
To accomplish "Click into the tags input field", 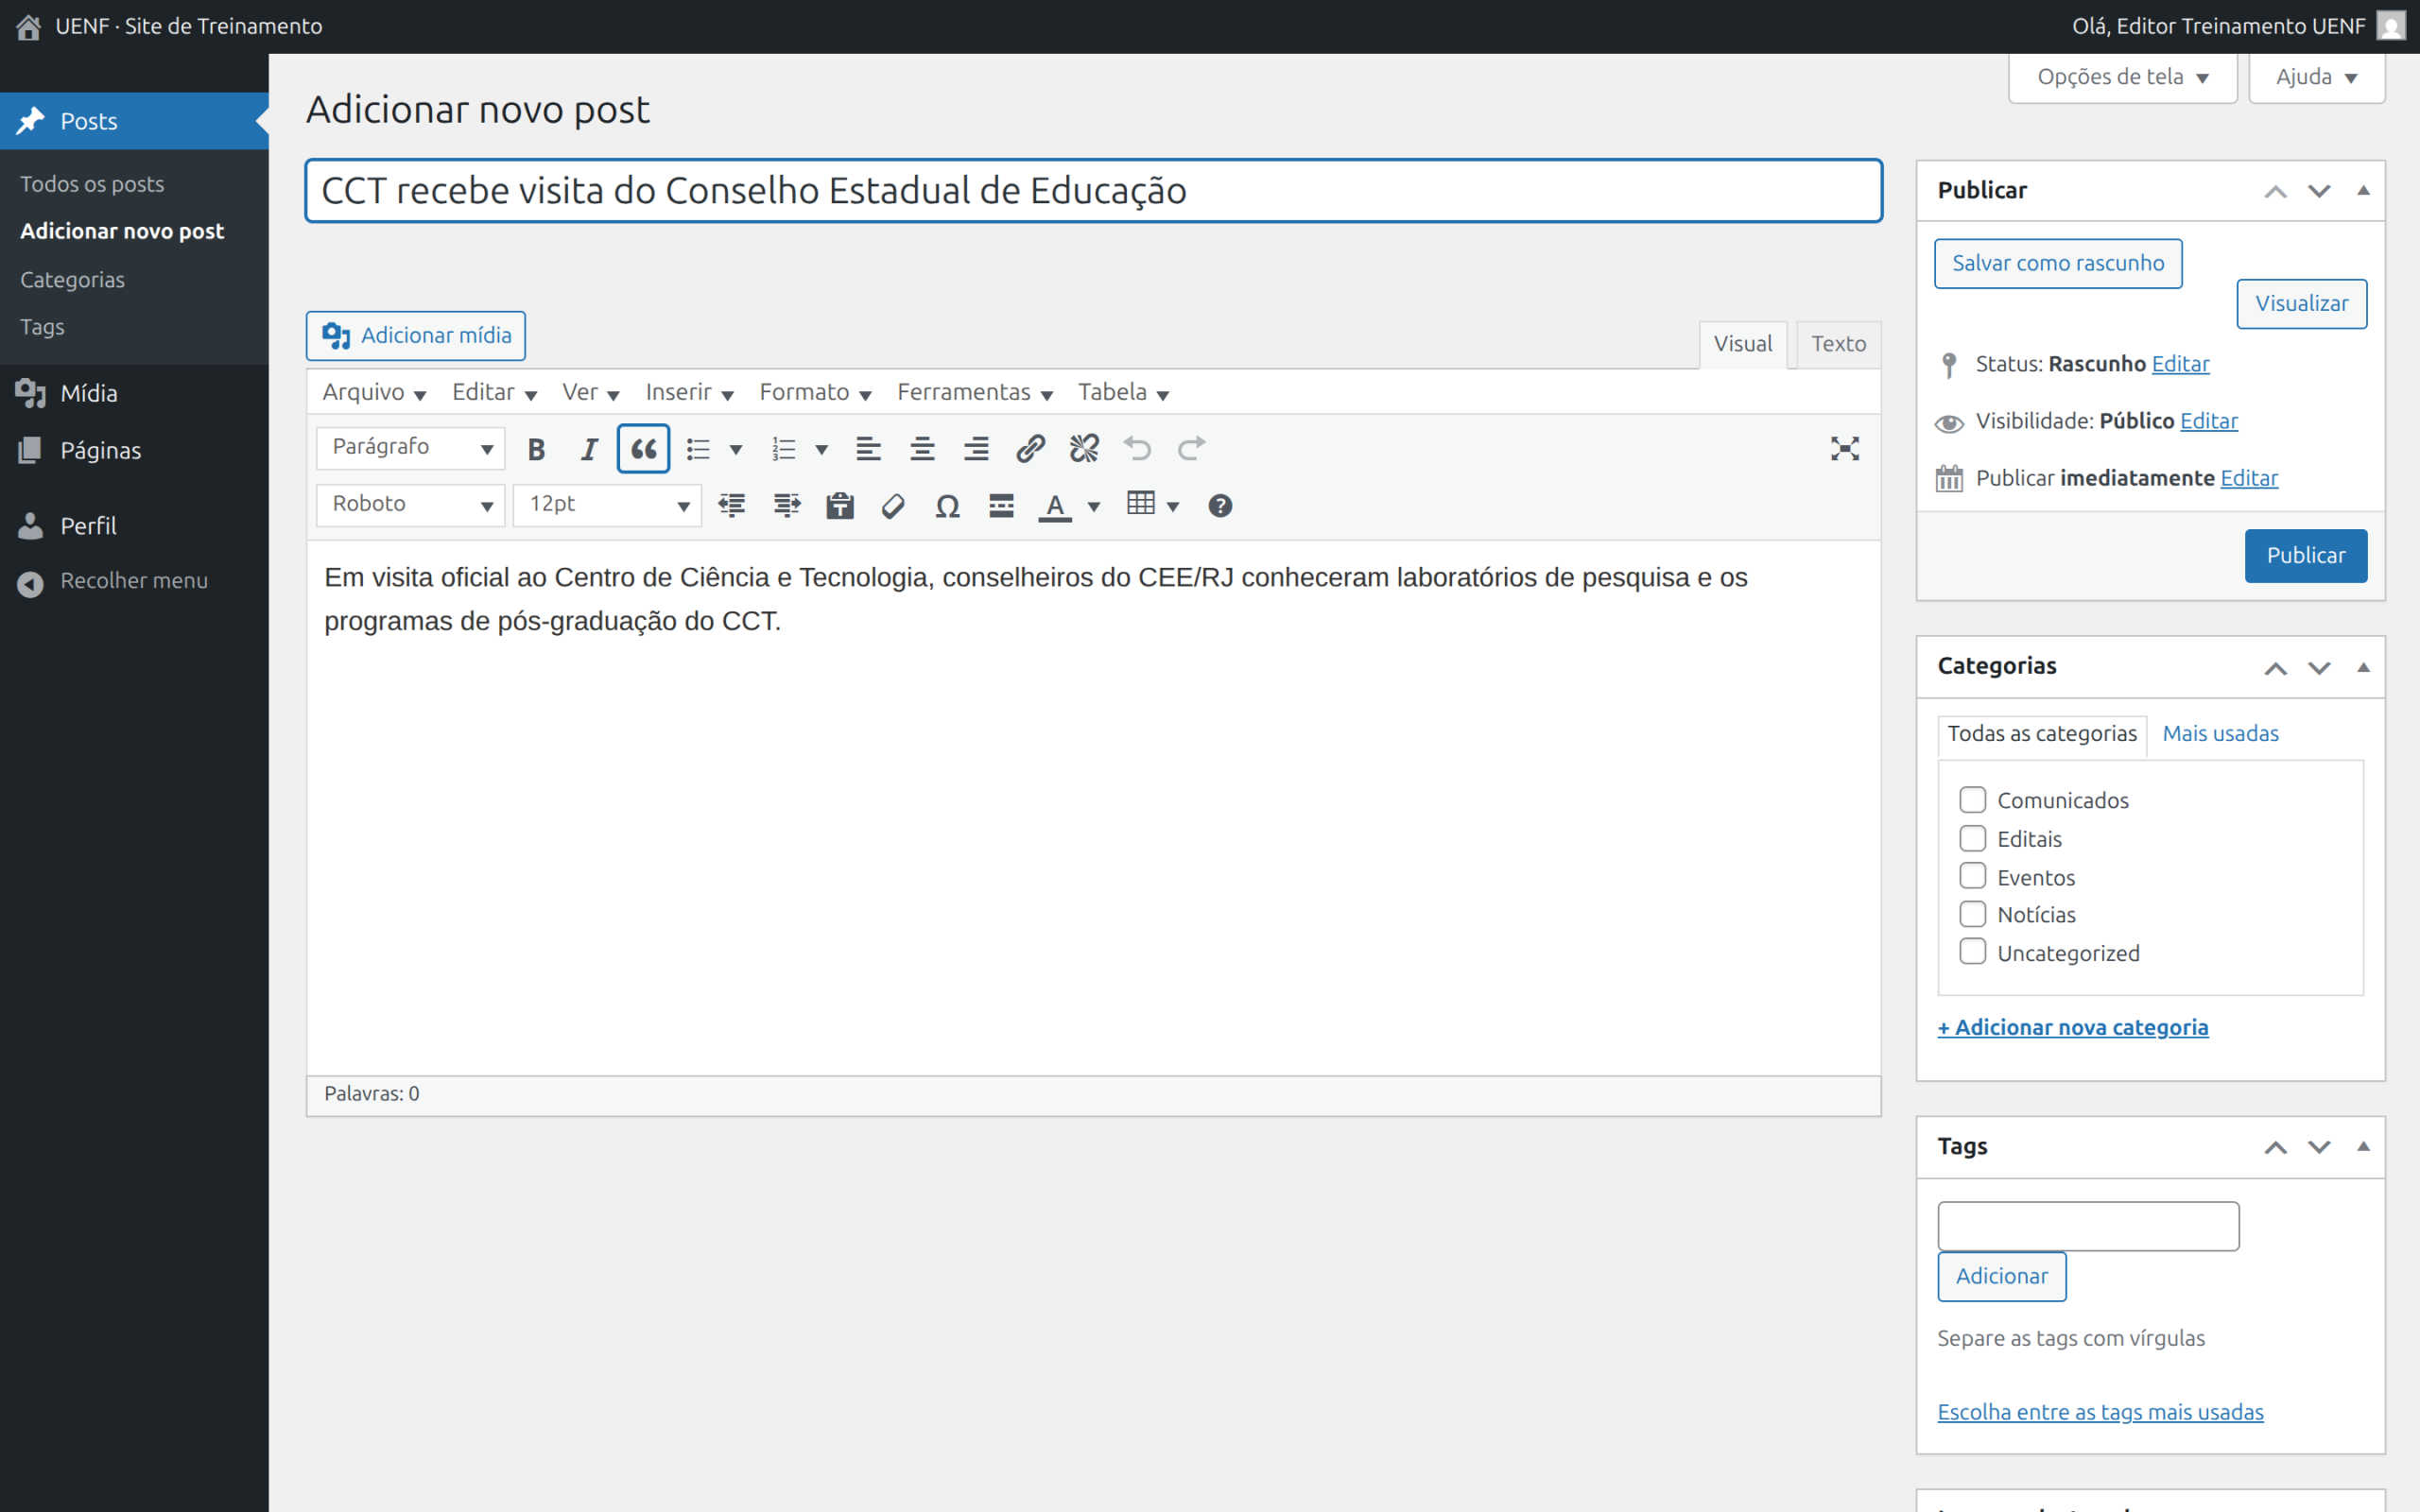I will coord(2088,1226).
